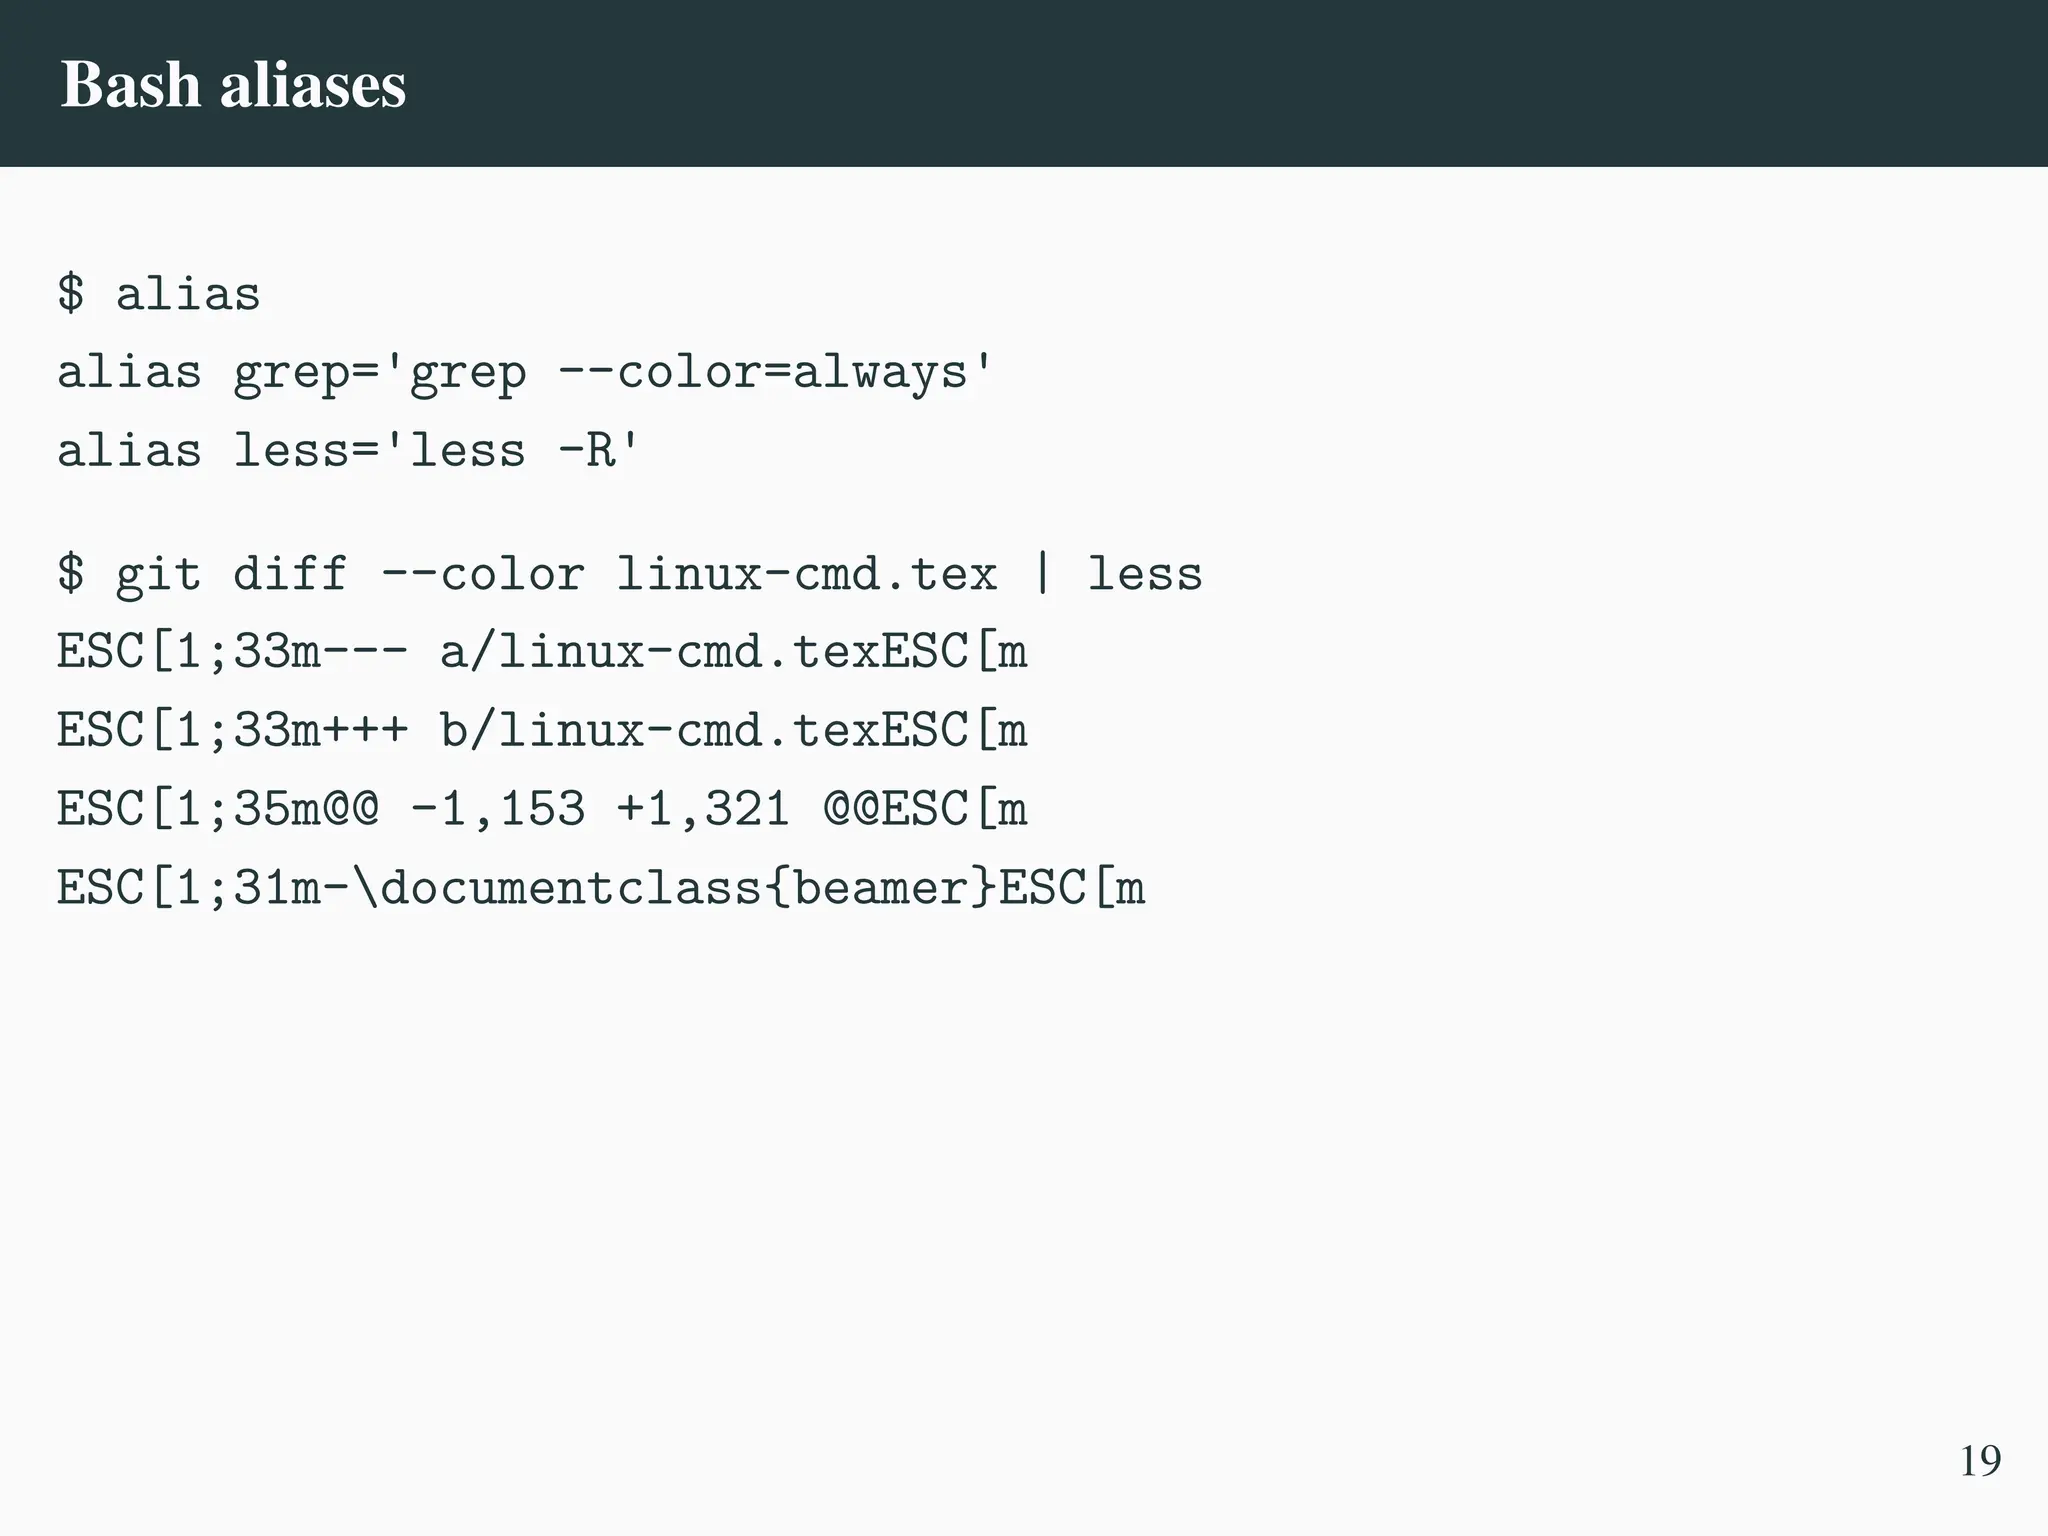Click "grep=" in the first alias line
The width and height of the screenshot is (2048, 1536).
click(305, 372)
